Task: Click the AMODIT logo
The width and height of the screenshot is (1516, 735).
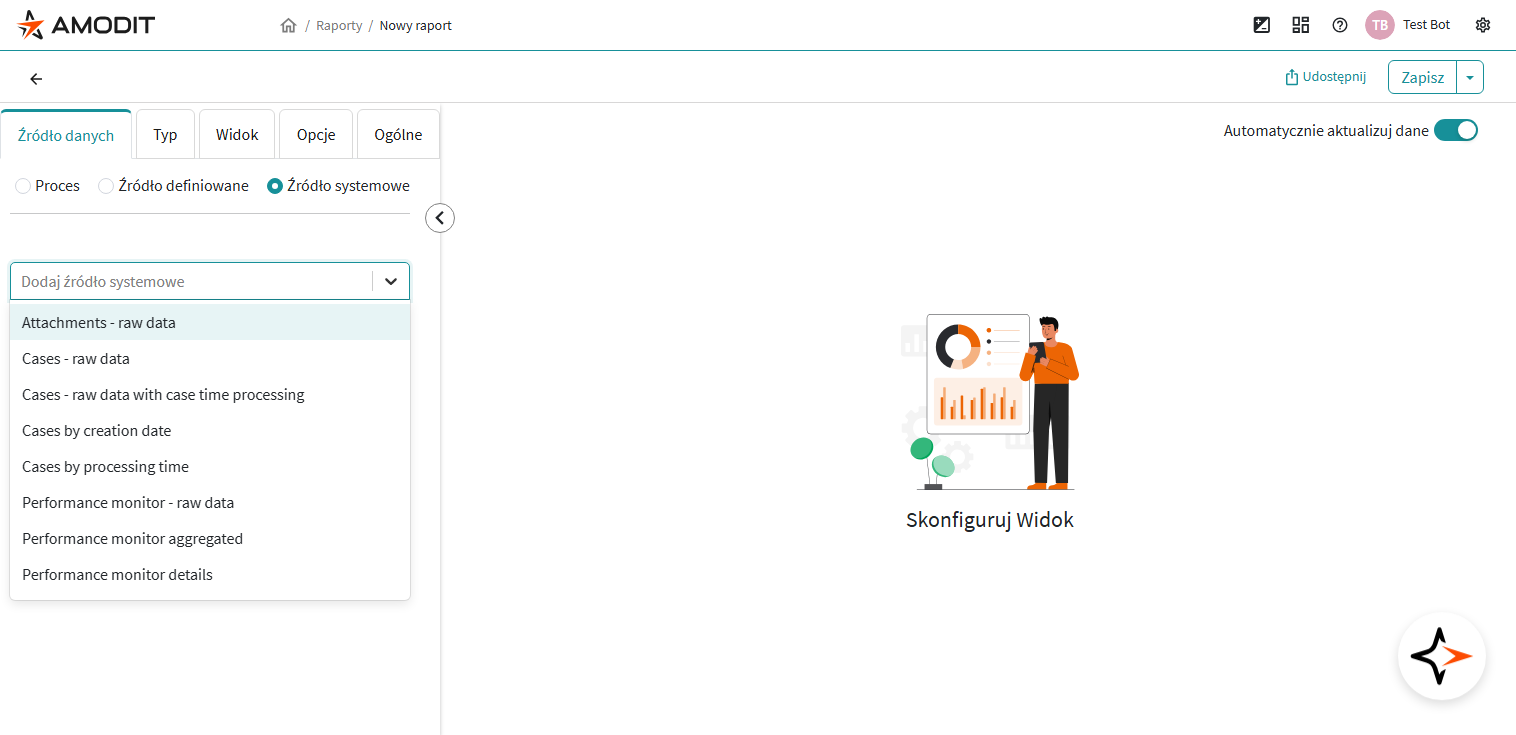Action: point(86,25)
